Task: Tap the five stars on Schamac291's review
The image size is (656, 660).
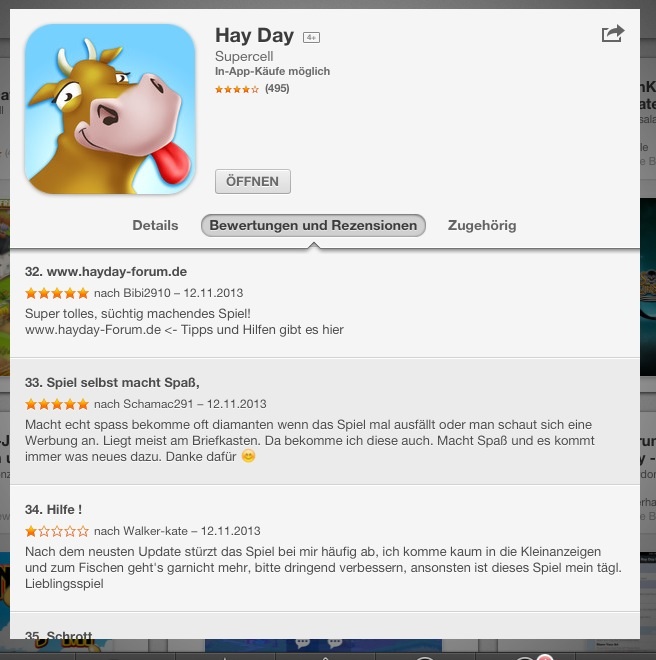Action: pyautogui.click(x=57, y=404)
